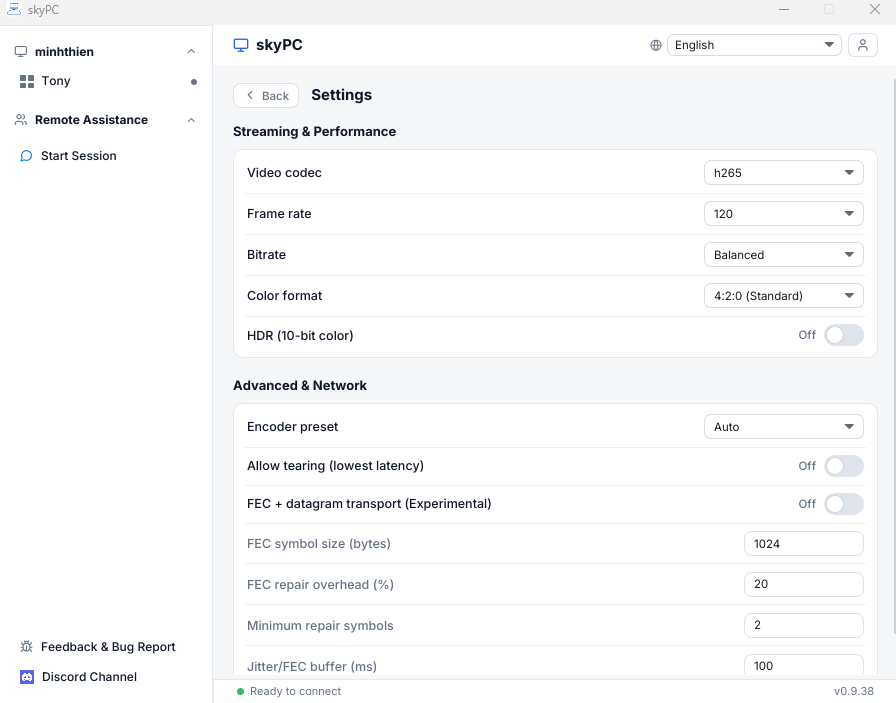Close the skyPC window
This screenshot has width=896, height=703.
875,9
